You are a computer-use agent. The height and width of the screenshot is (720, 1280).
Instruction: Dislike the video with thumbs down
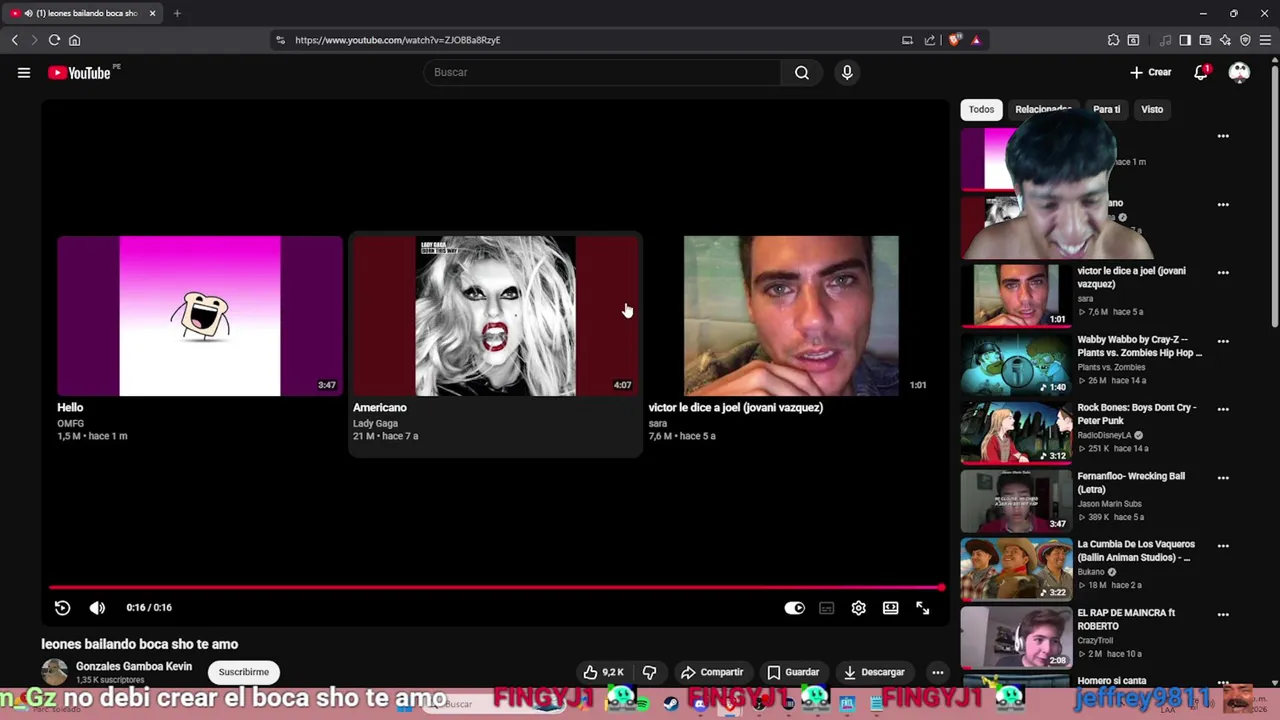coord(649,672)
